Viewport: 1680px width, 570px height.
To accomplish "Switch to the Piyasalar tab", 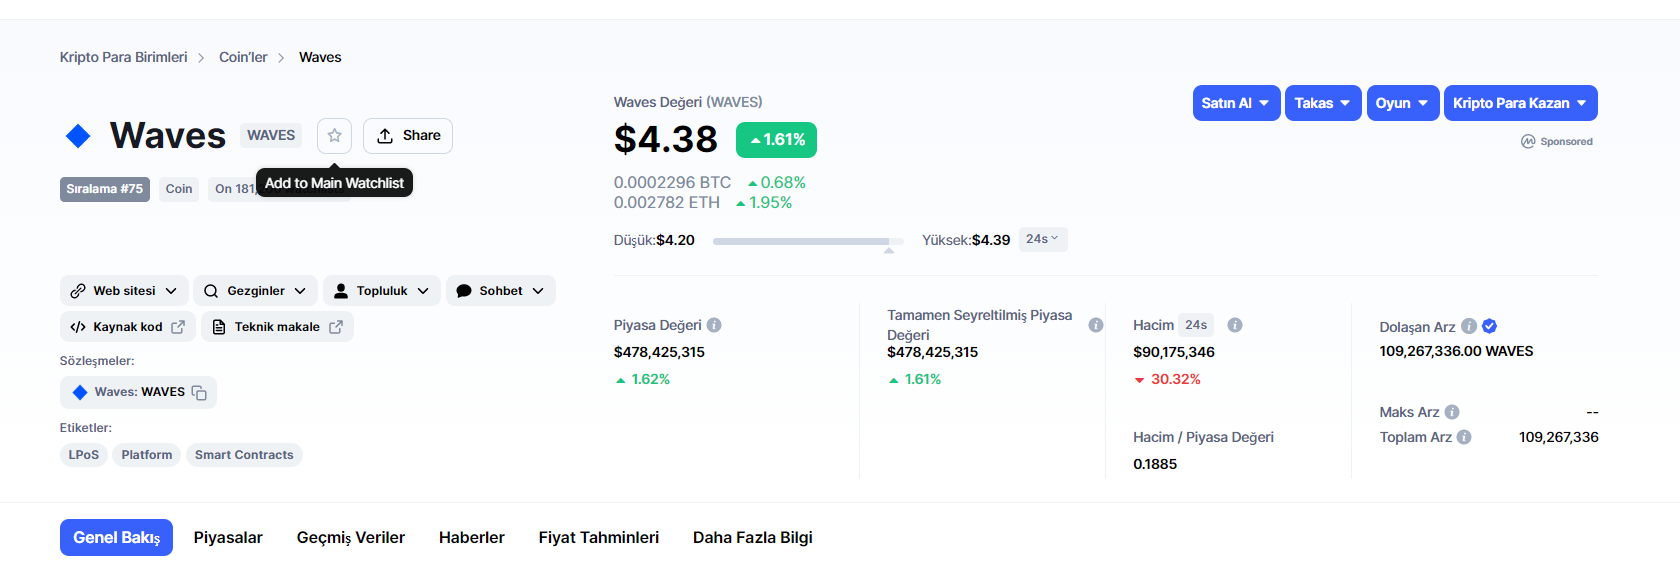I will click(228, 537).
